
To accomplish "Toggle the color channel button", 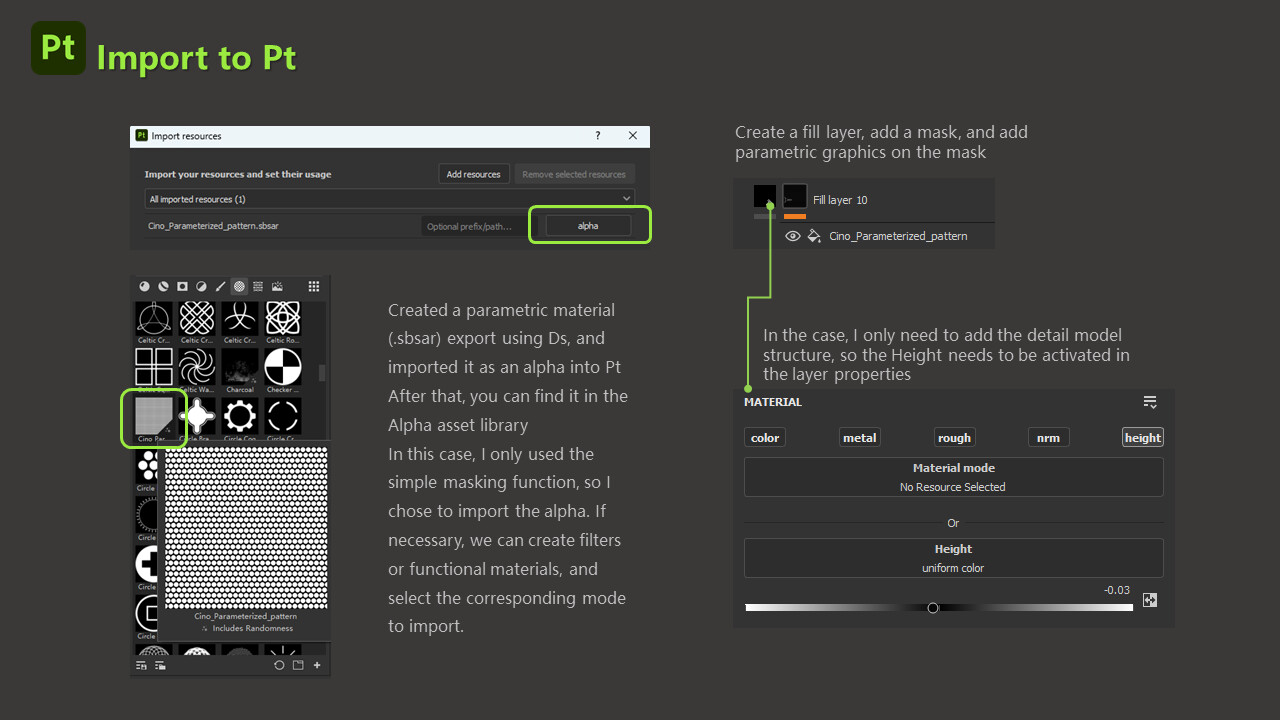I will 765,438.
